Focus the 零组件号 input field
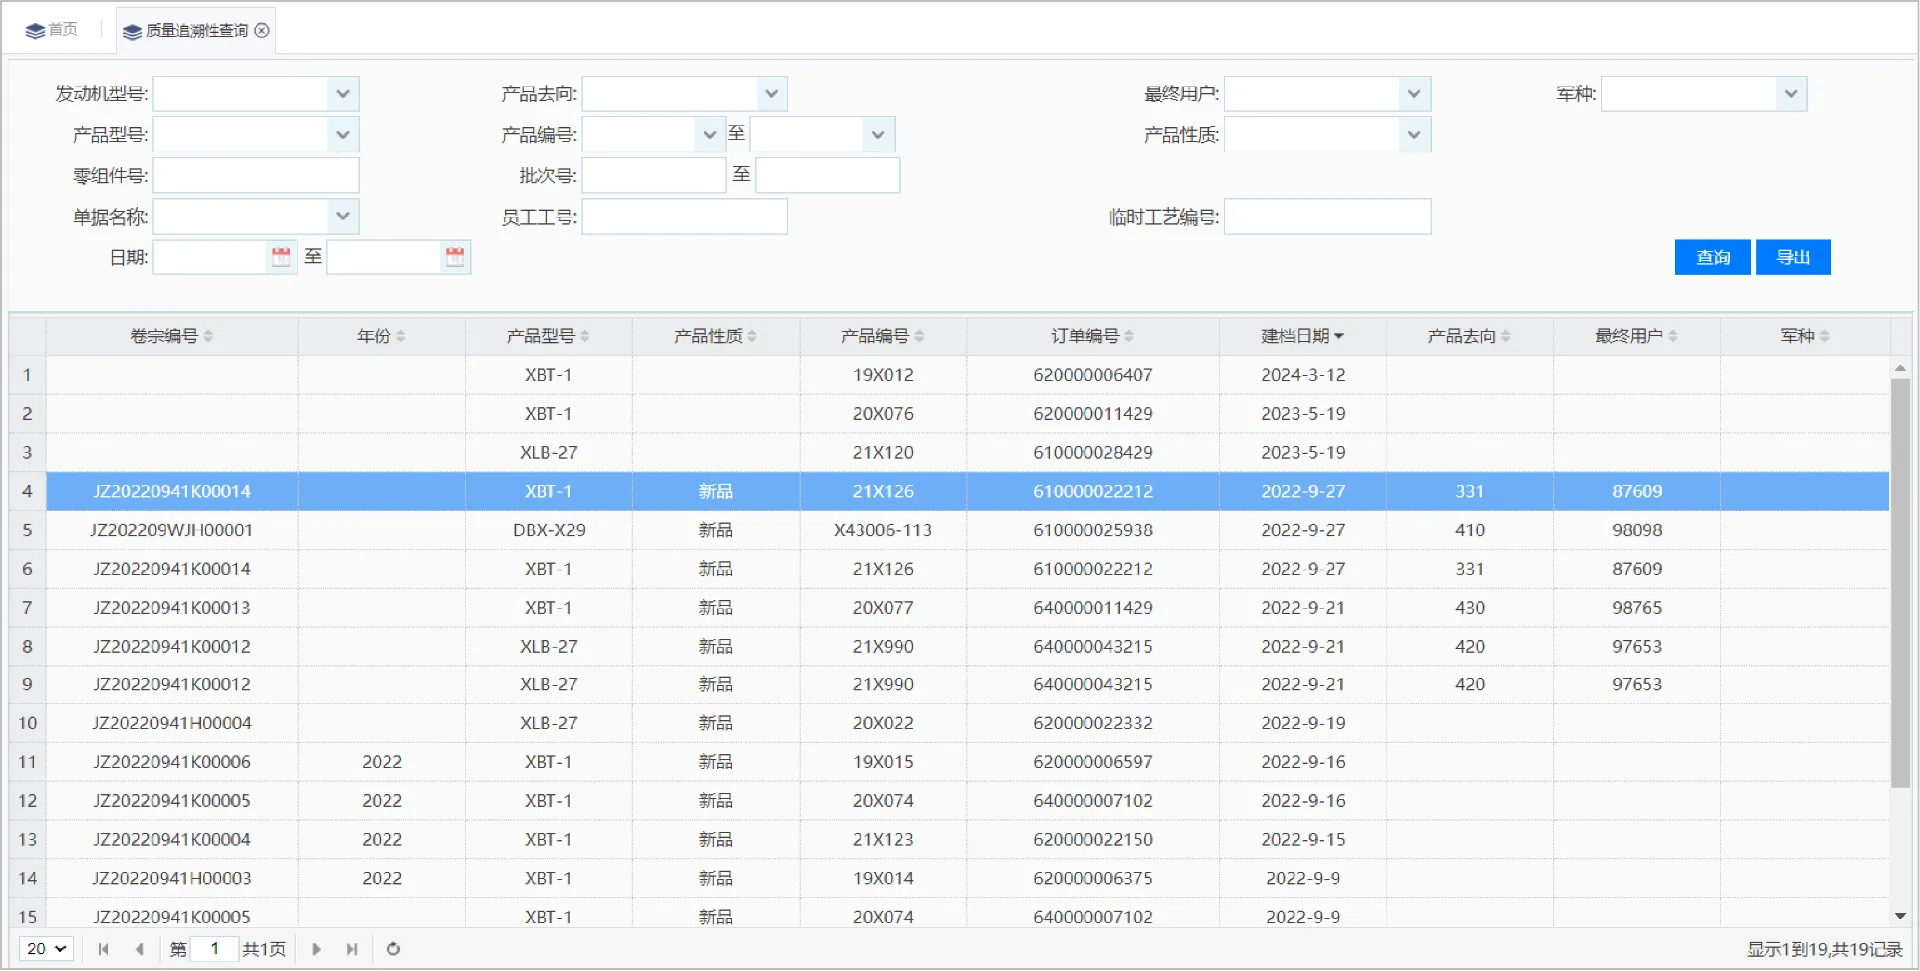1920x971 pixels. (256, 176)
